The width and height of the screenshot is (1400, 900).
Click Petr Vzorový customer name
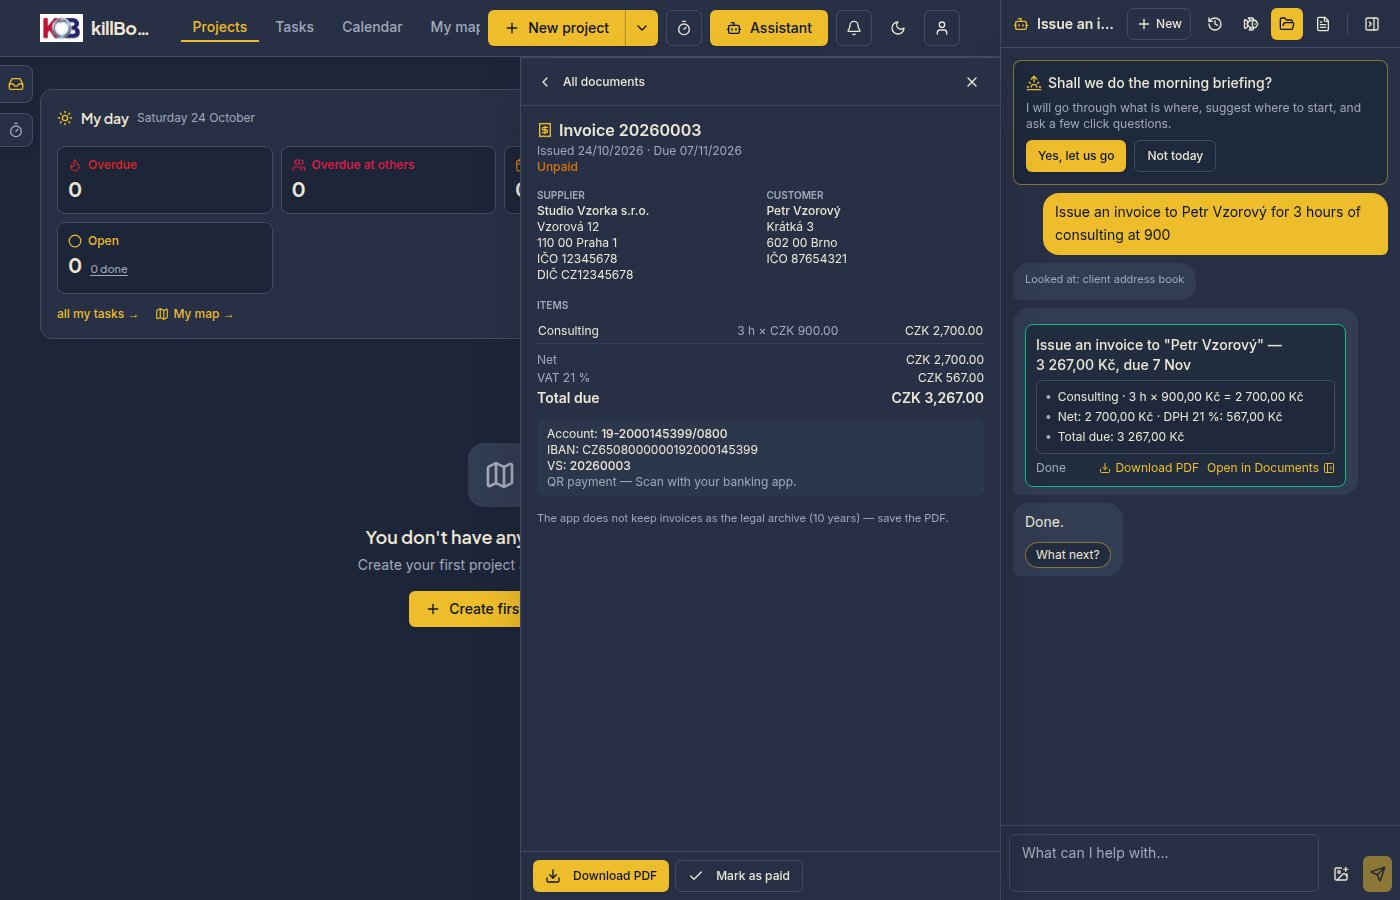803,211
